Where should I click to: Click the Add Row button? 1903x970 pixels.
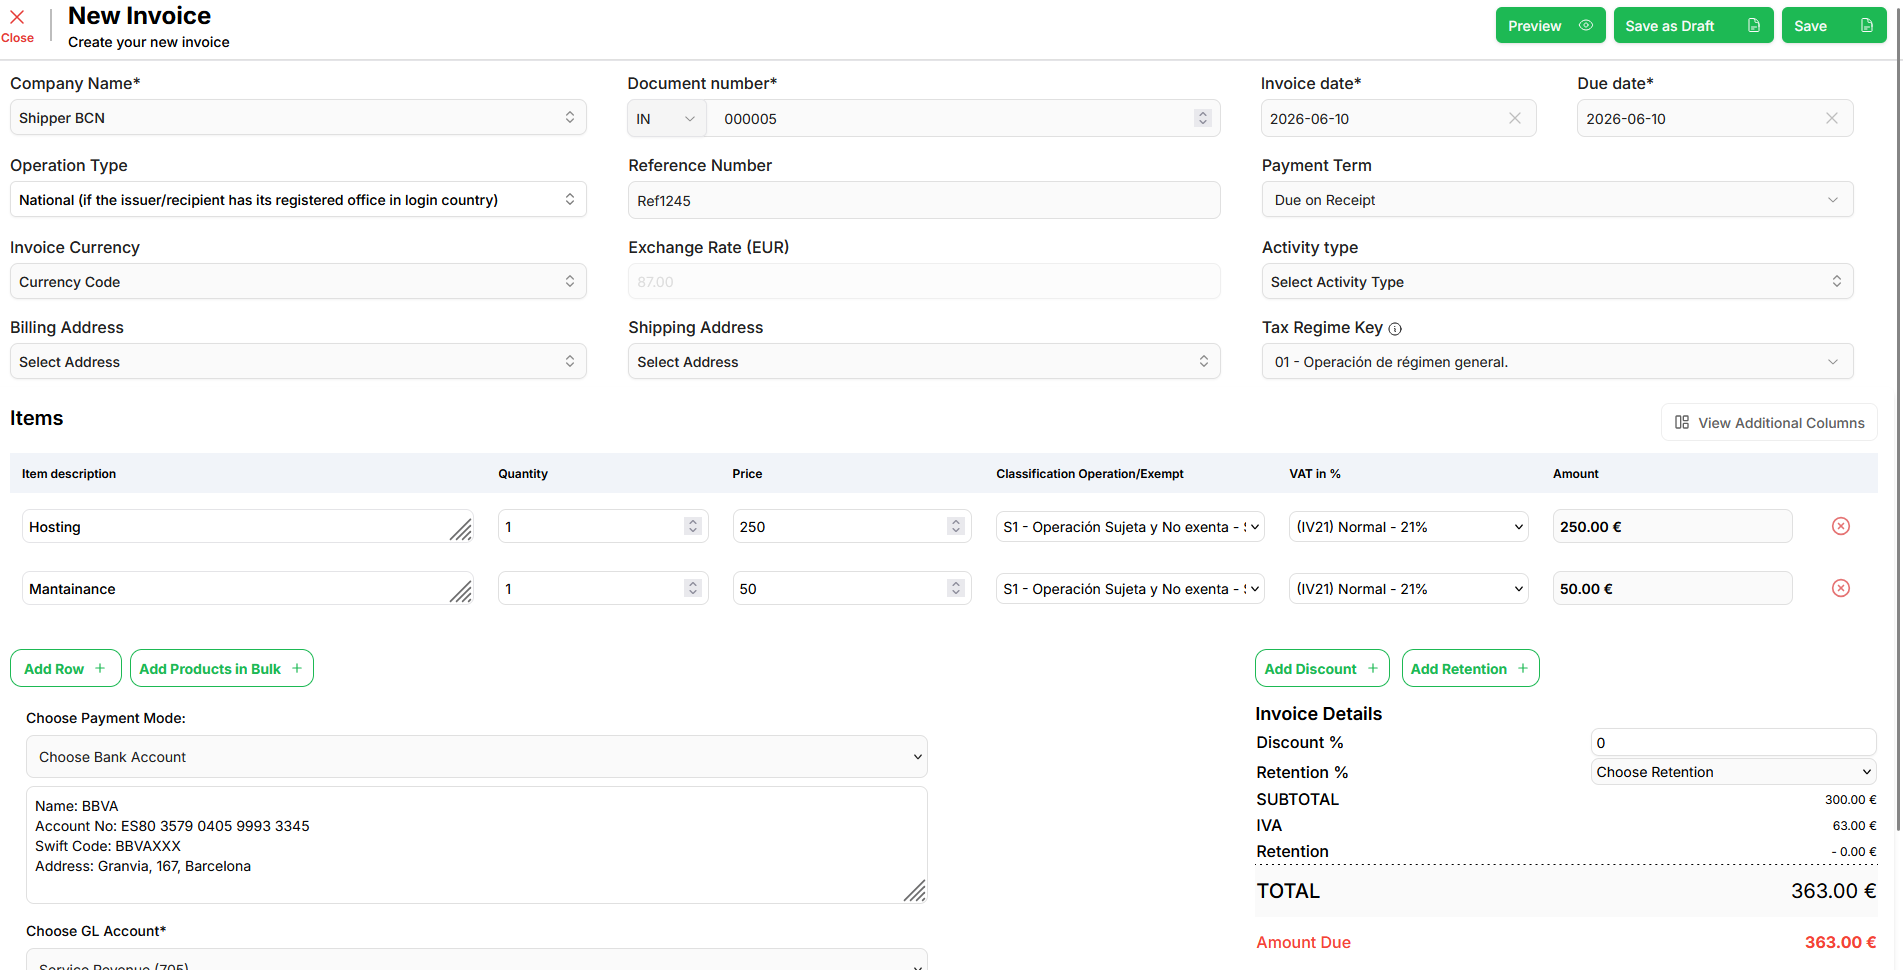tap(65, 668)
